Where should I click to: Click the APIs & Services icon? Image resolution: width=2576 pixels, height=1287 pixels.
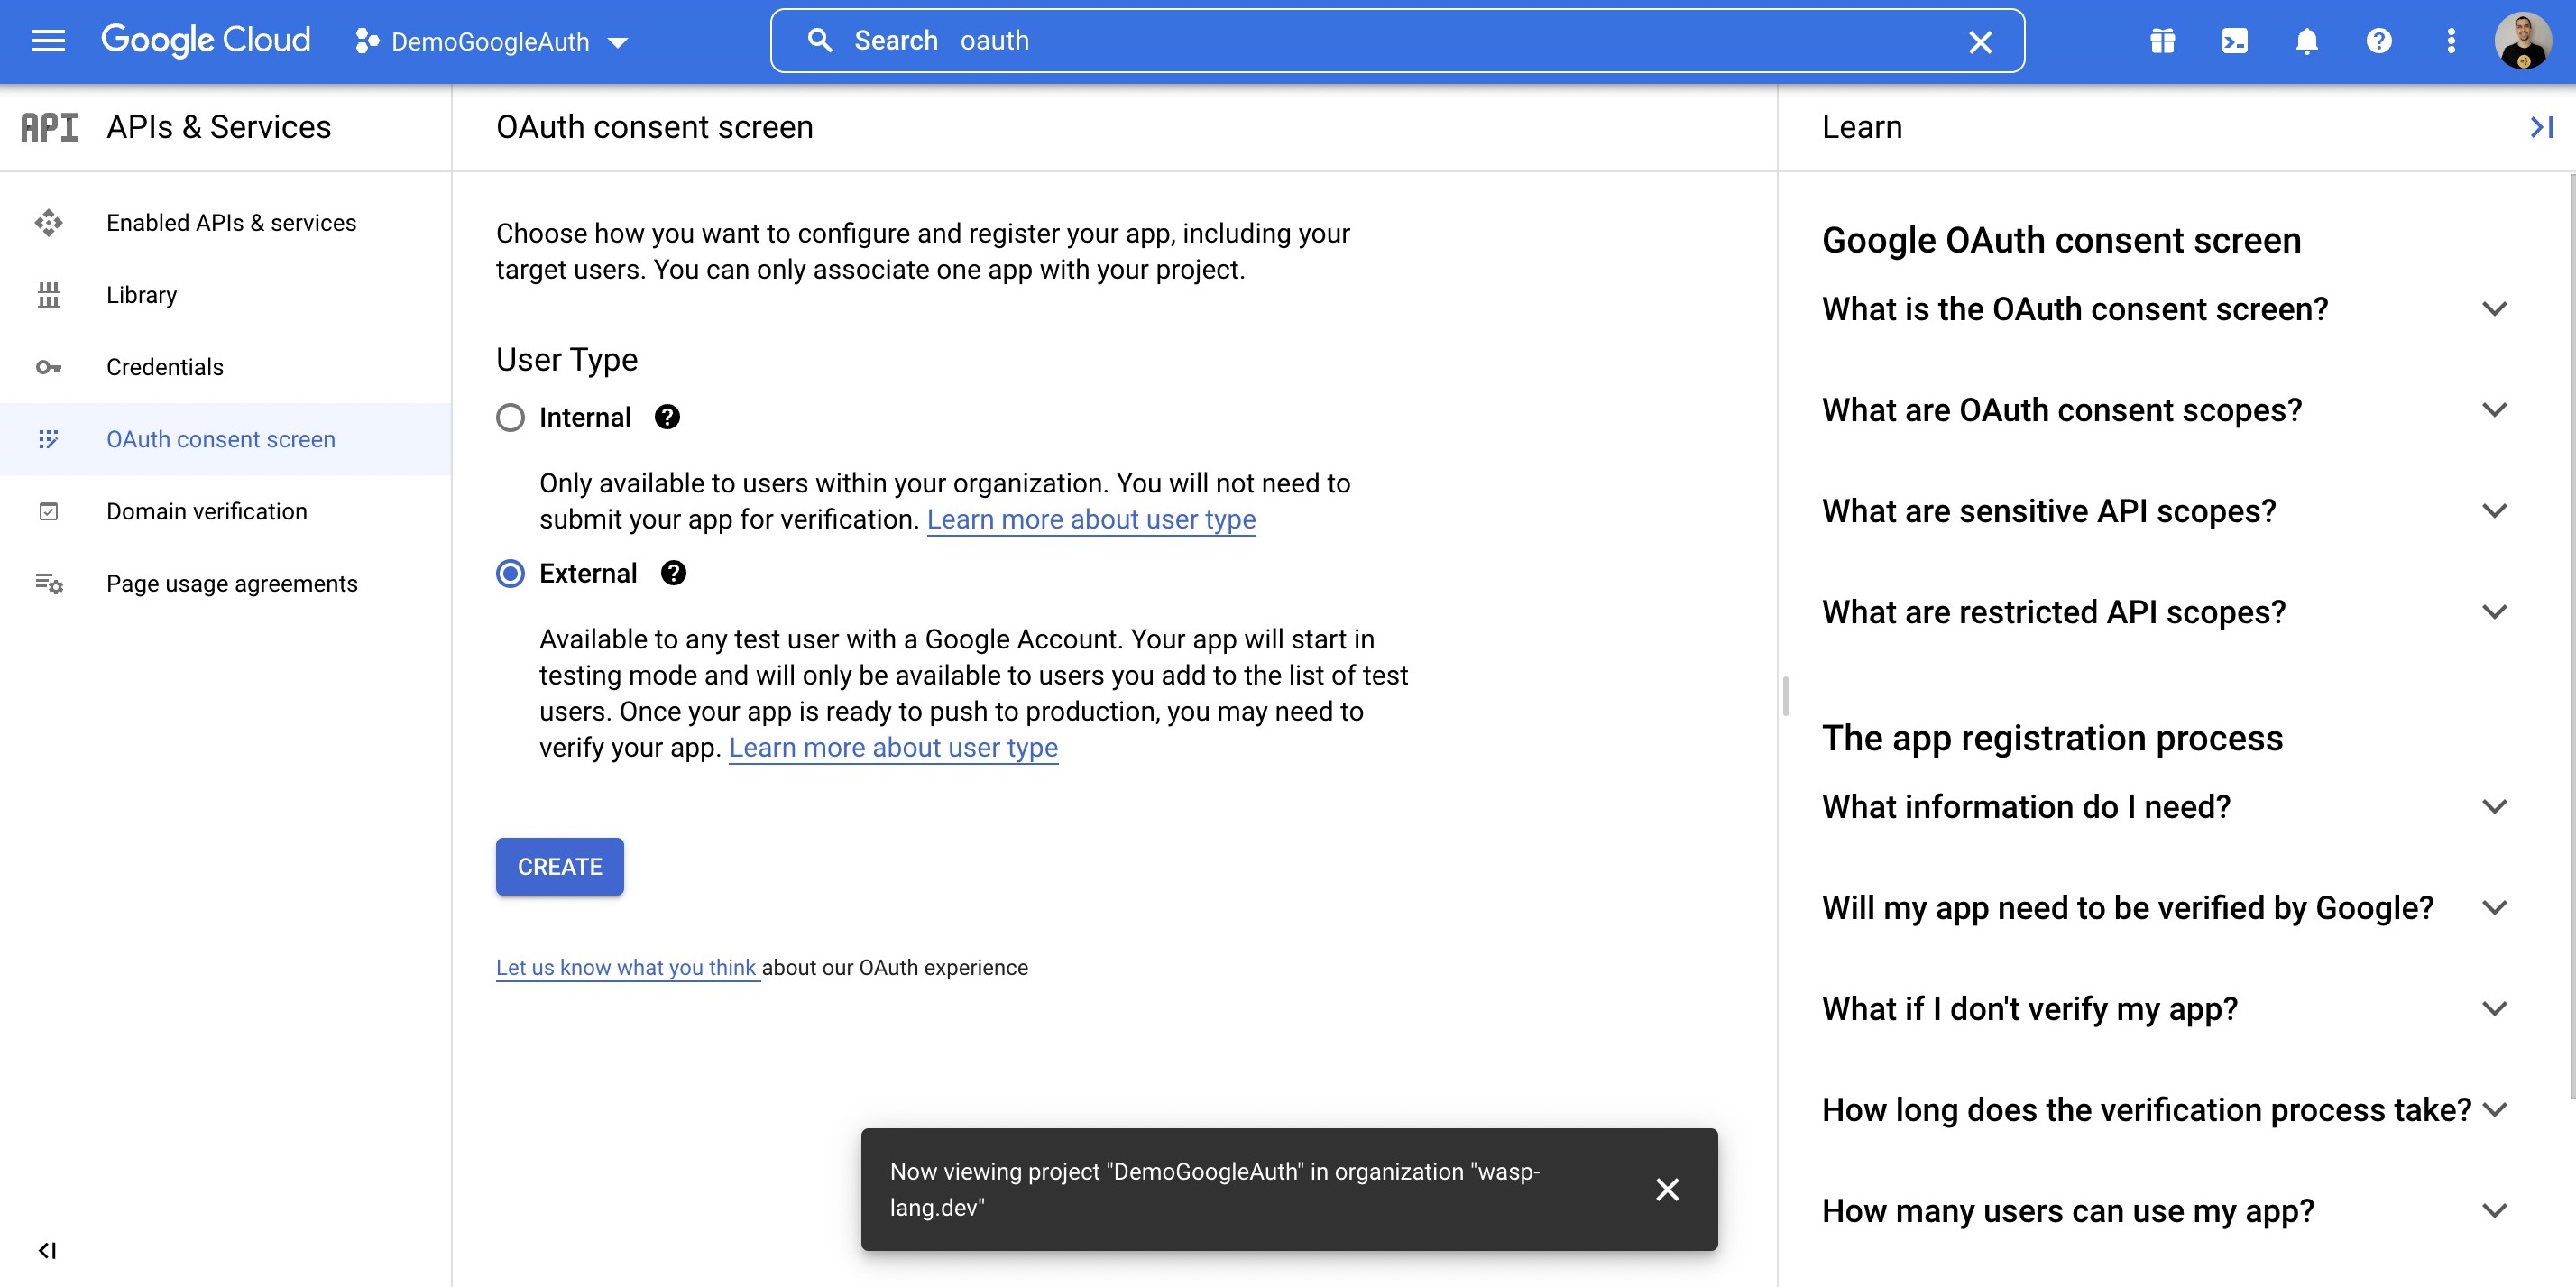click(48, 126)
